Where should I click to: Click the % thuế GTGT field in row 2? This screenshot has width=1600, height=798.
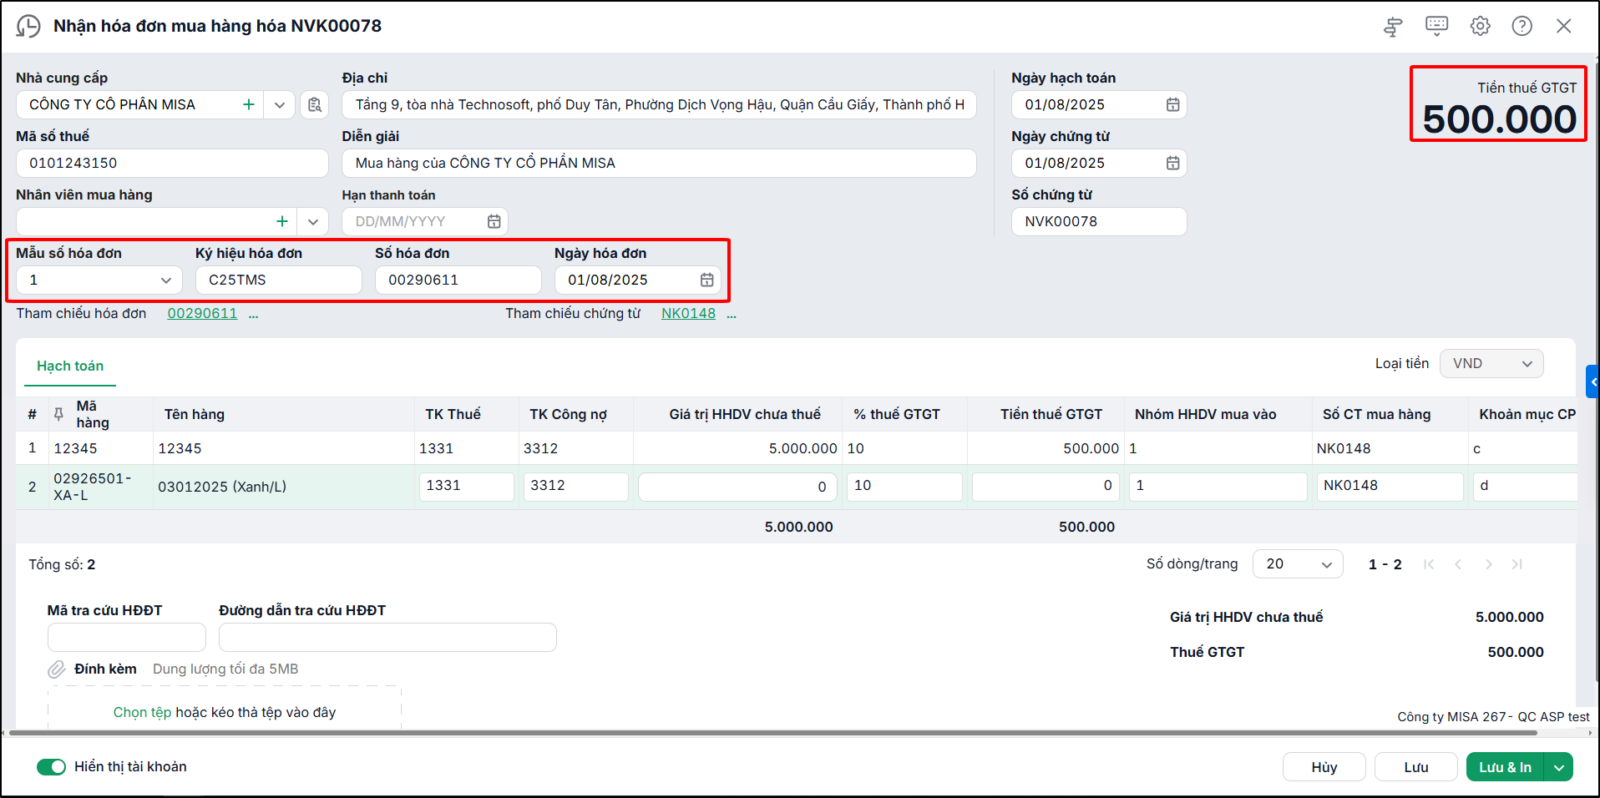(x=904, y=487)
